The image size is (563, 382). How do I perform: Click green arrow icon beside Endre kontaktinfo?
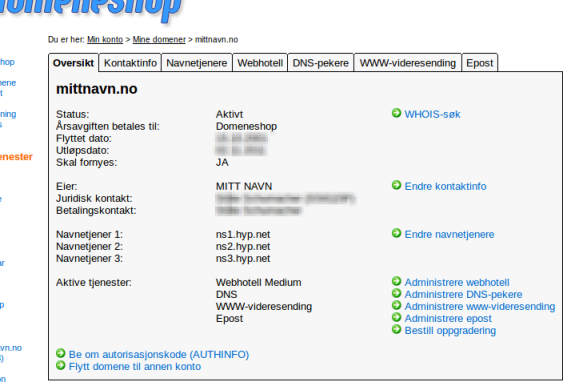point(396,185)
